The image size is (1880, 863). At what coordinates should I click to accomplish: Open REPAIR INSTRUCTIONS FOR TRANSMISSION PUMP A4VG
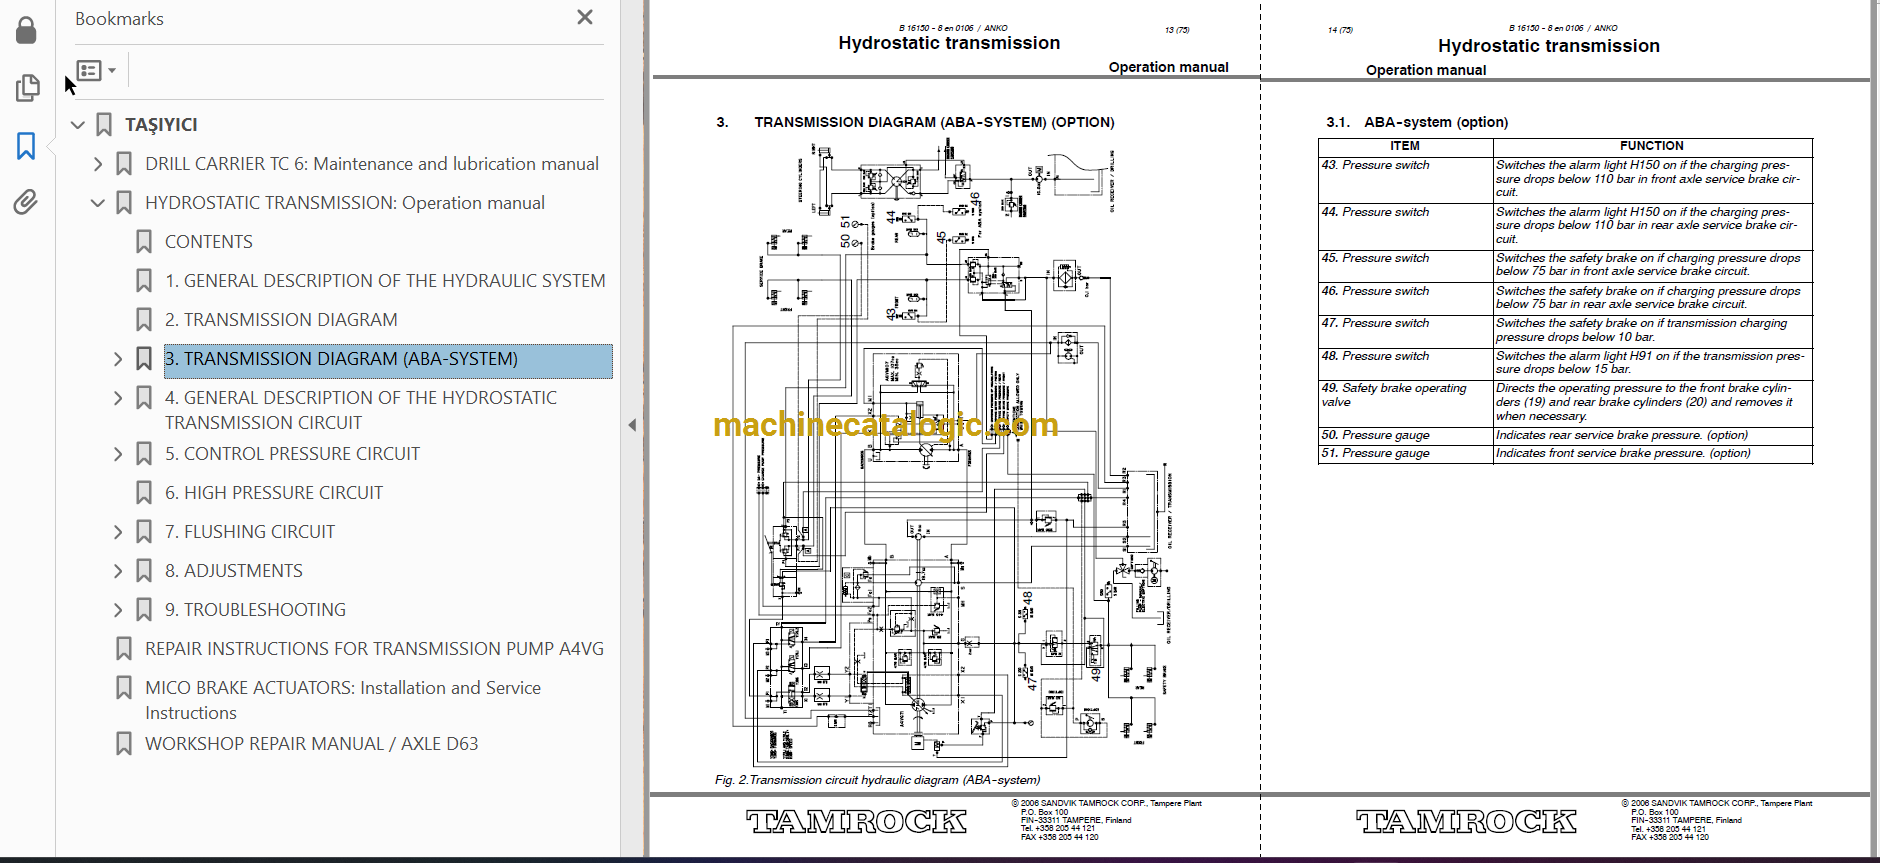[x=374, y=649]
